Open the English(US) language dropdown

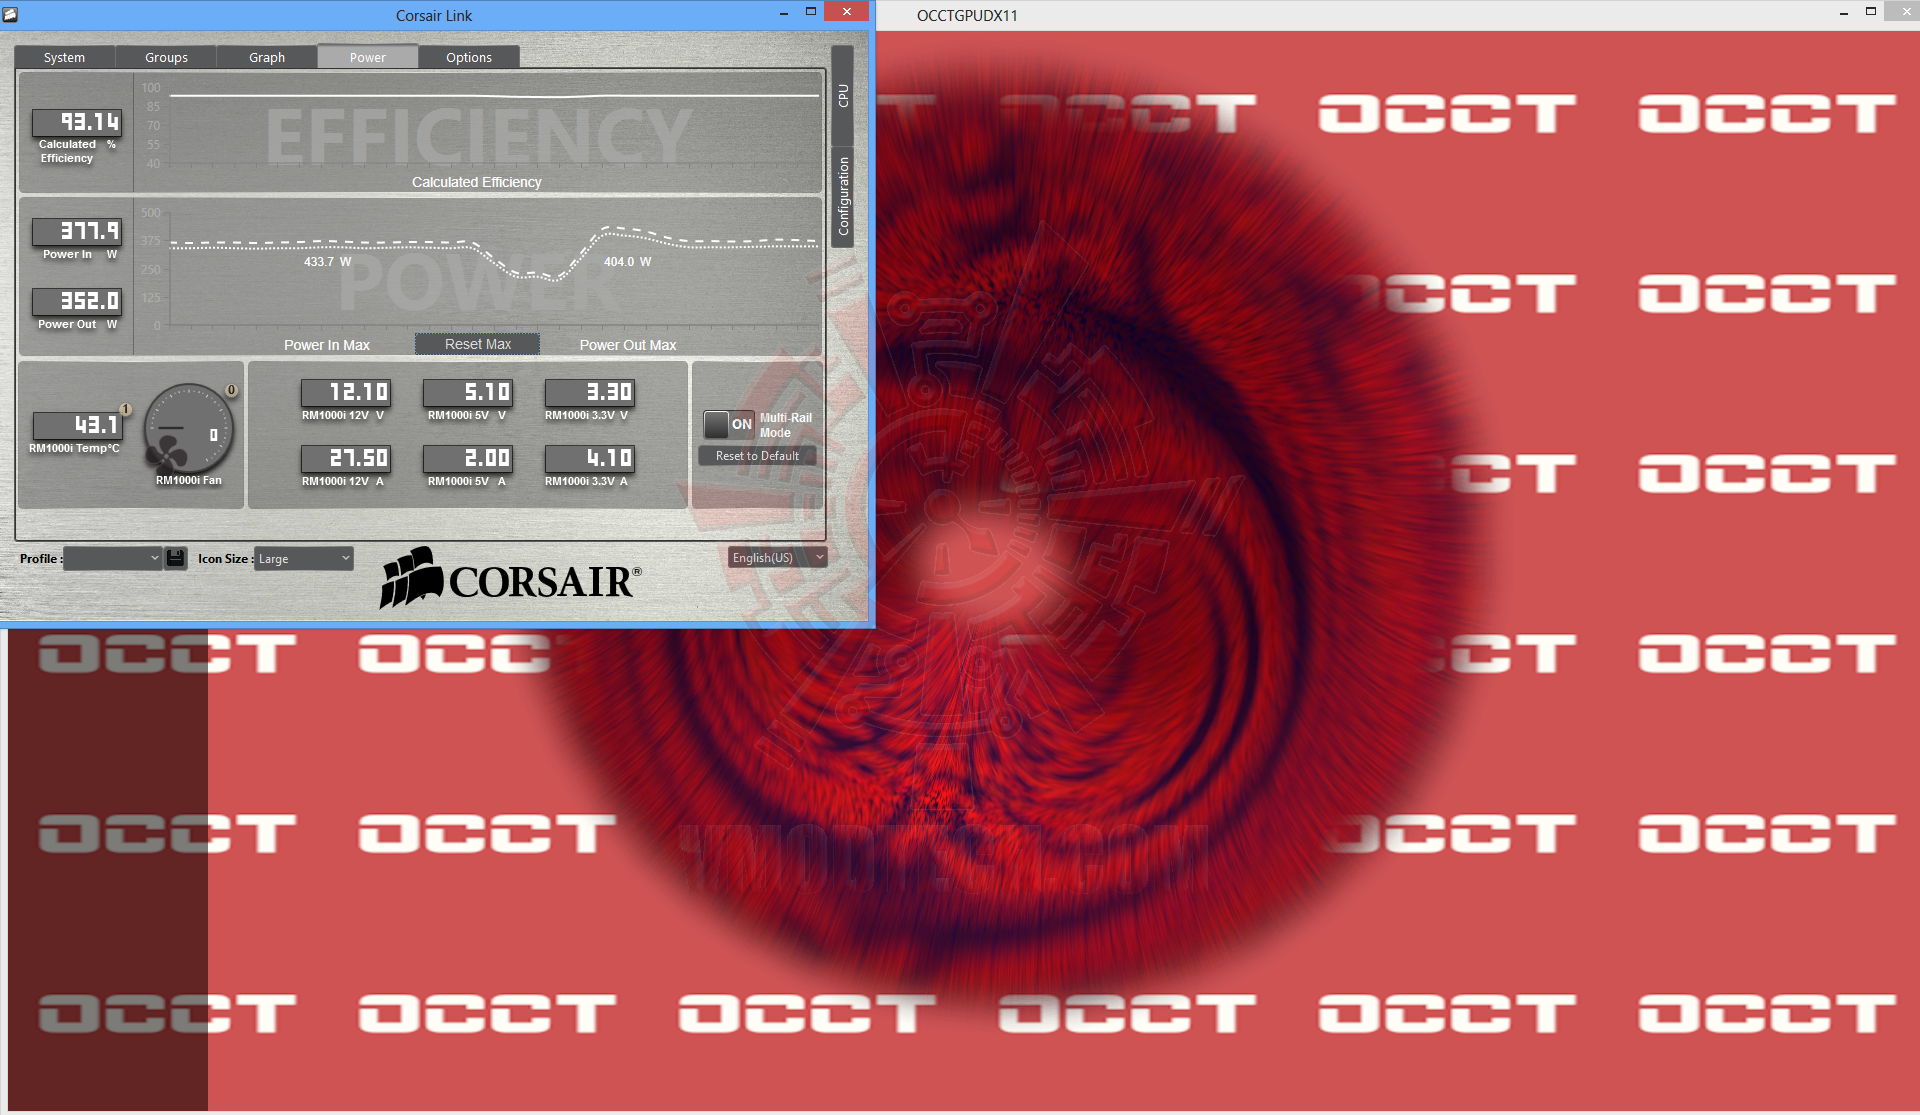click(777, 558)
